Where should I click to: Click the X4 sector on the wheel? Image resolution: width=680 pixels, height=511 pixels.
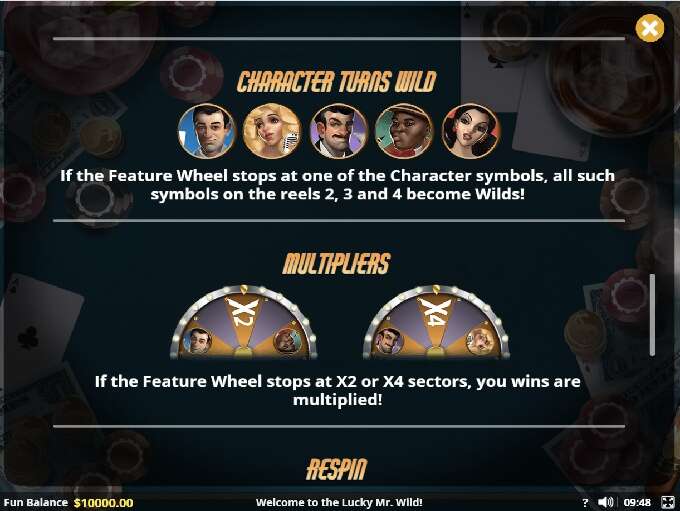click(435, 313)
